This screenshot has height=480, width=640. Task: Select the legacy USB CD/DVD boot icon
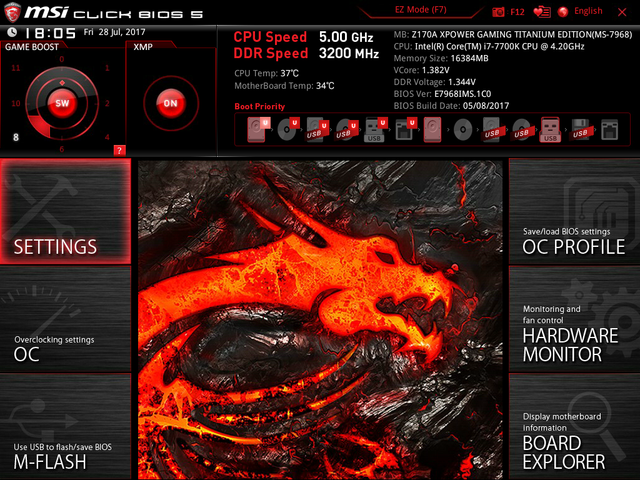pyautogui.click(x=521, y=130)
